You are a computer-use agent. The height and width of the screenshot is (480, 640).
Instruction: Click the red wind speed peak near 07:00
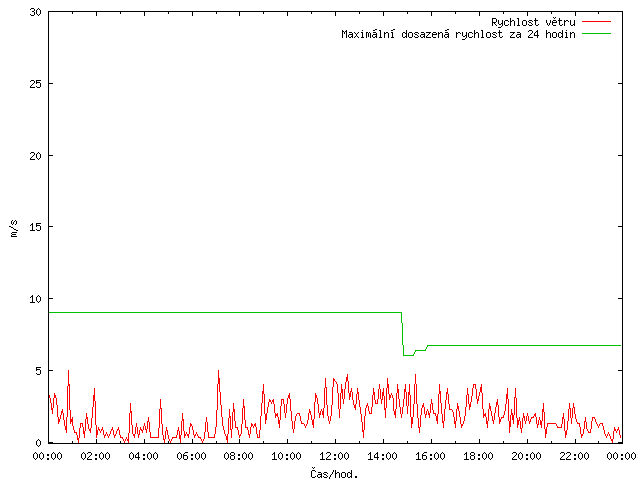[x=218, y=371]
